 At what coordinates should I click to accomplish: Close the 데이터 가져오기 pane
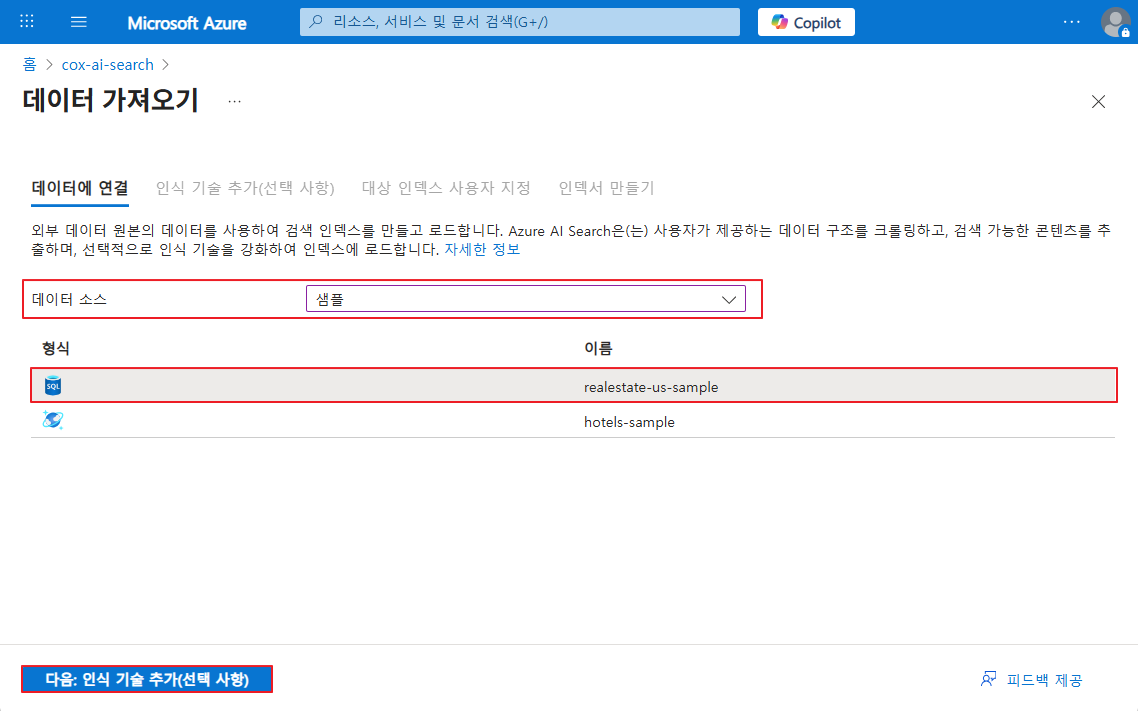(1098, 102)
